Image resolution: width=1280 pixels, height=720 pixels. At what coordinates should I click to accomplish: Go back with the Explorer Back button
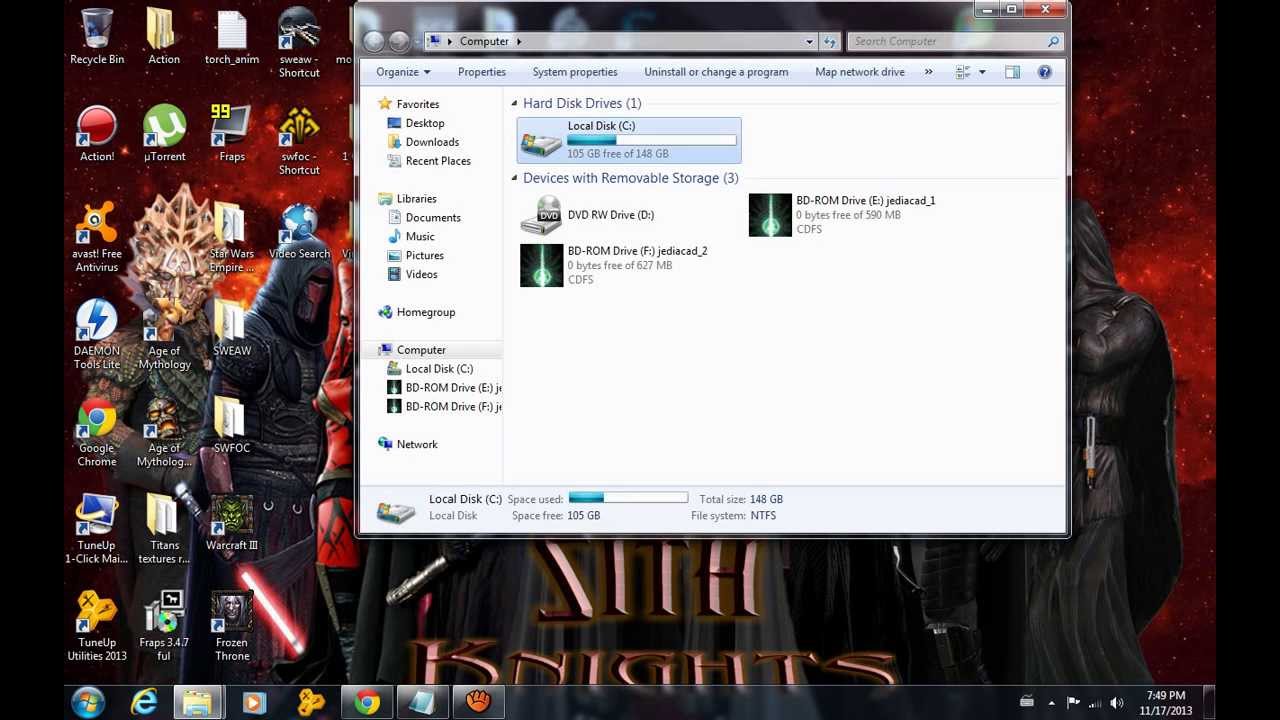click(x=373, y=41)
